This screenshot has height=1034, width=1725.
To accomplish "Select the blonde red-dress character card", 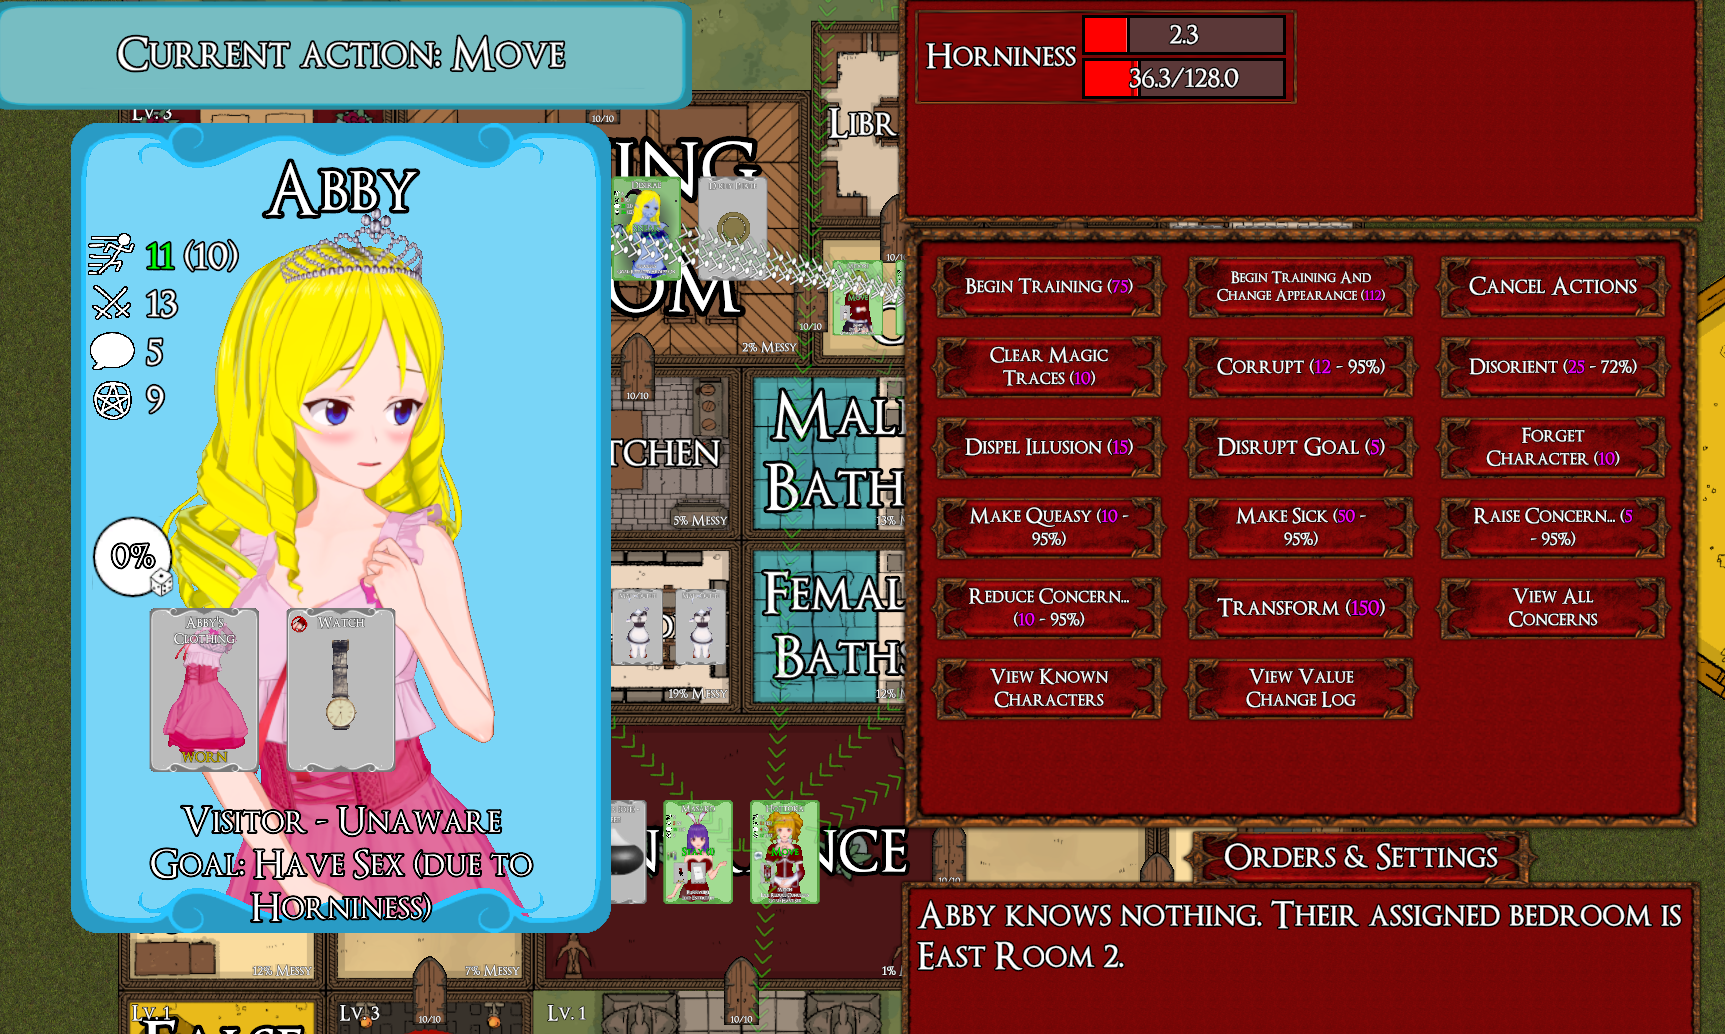I will (785, 852).
